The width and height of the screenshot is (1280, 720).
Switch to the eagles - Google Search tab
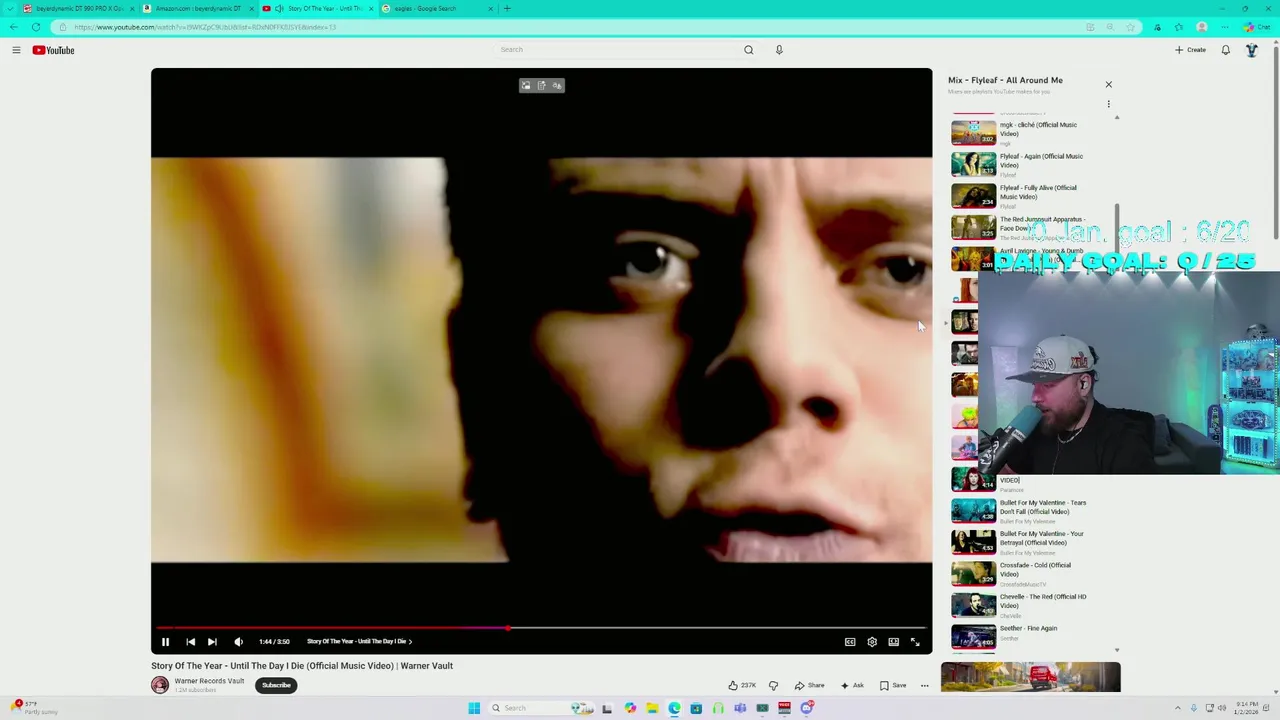[437, 8]
